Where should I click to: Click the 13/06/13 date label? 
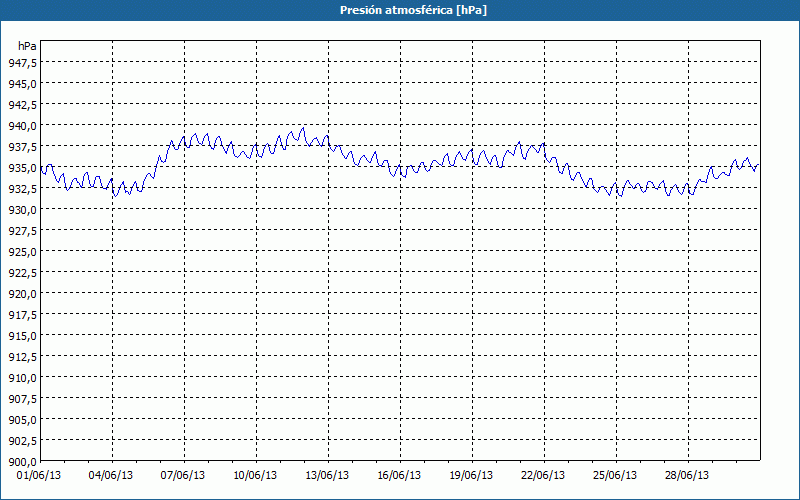[x=327, y=475]
